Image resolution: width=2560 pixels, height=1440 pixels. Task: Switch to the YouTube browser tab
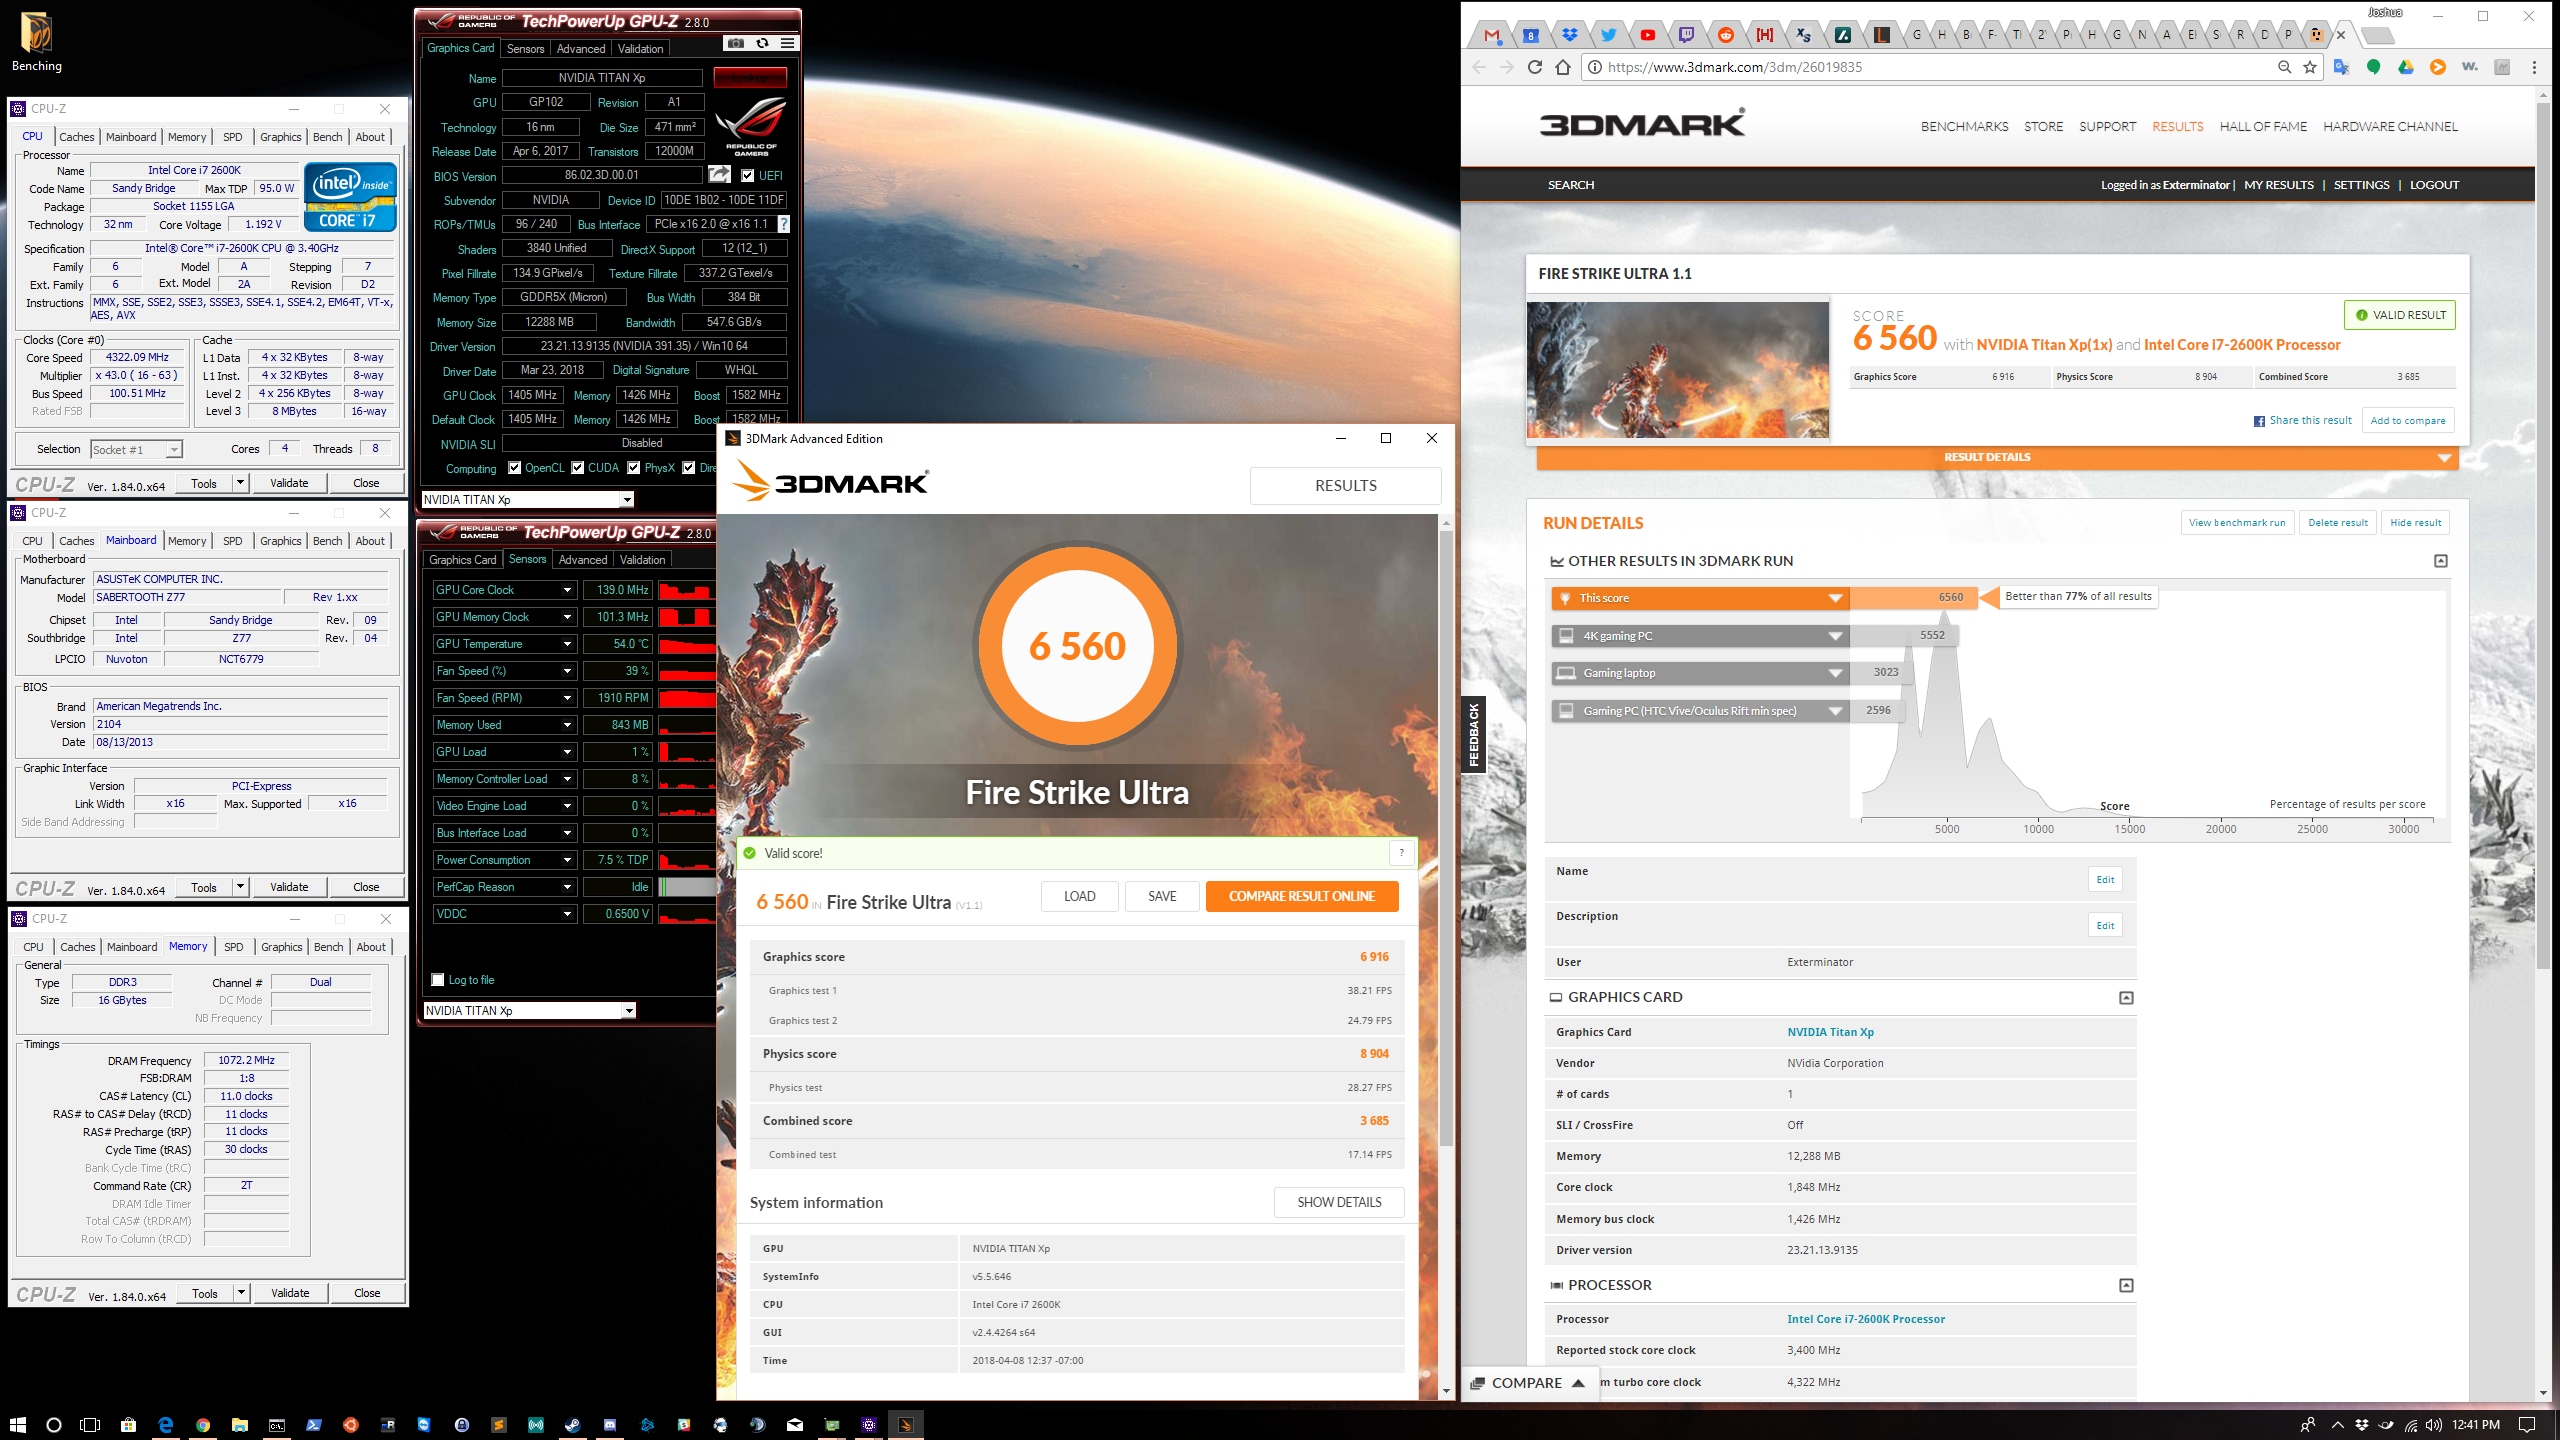click(1648, 35)
